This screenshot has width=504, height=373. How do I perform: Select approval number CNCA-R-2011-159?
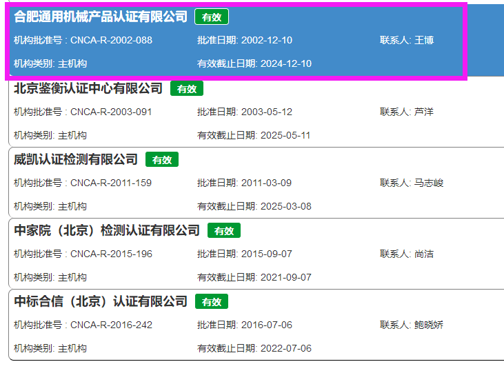[111, 183]
